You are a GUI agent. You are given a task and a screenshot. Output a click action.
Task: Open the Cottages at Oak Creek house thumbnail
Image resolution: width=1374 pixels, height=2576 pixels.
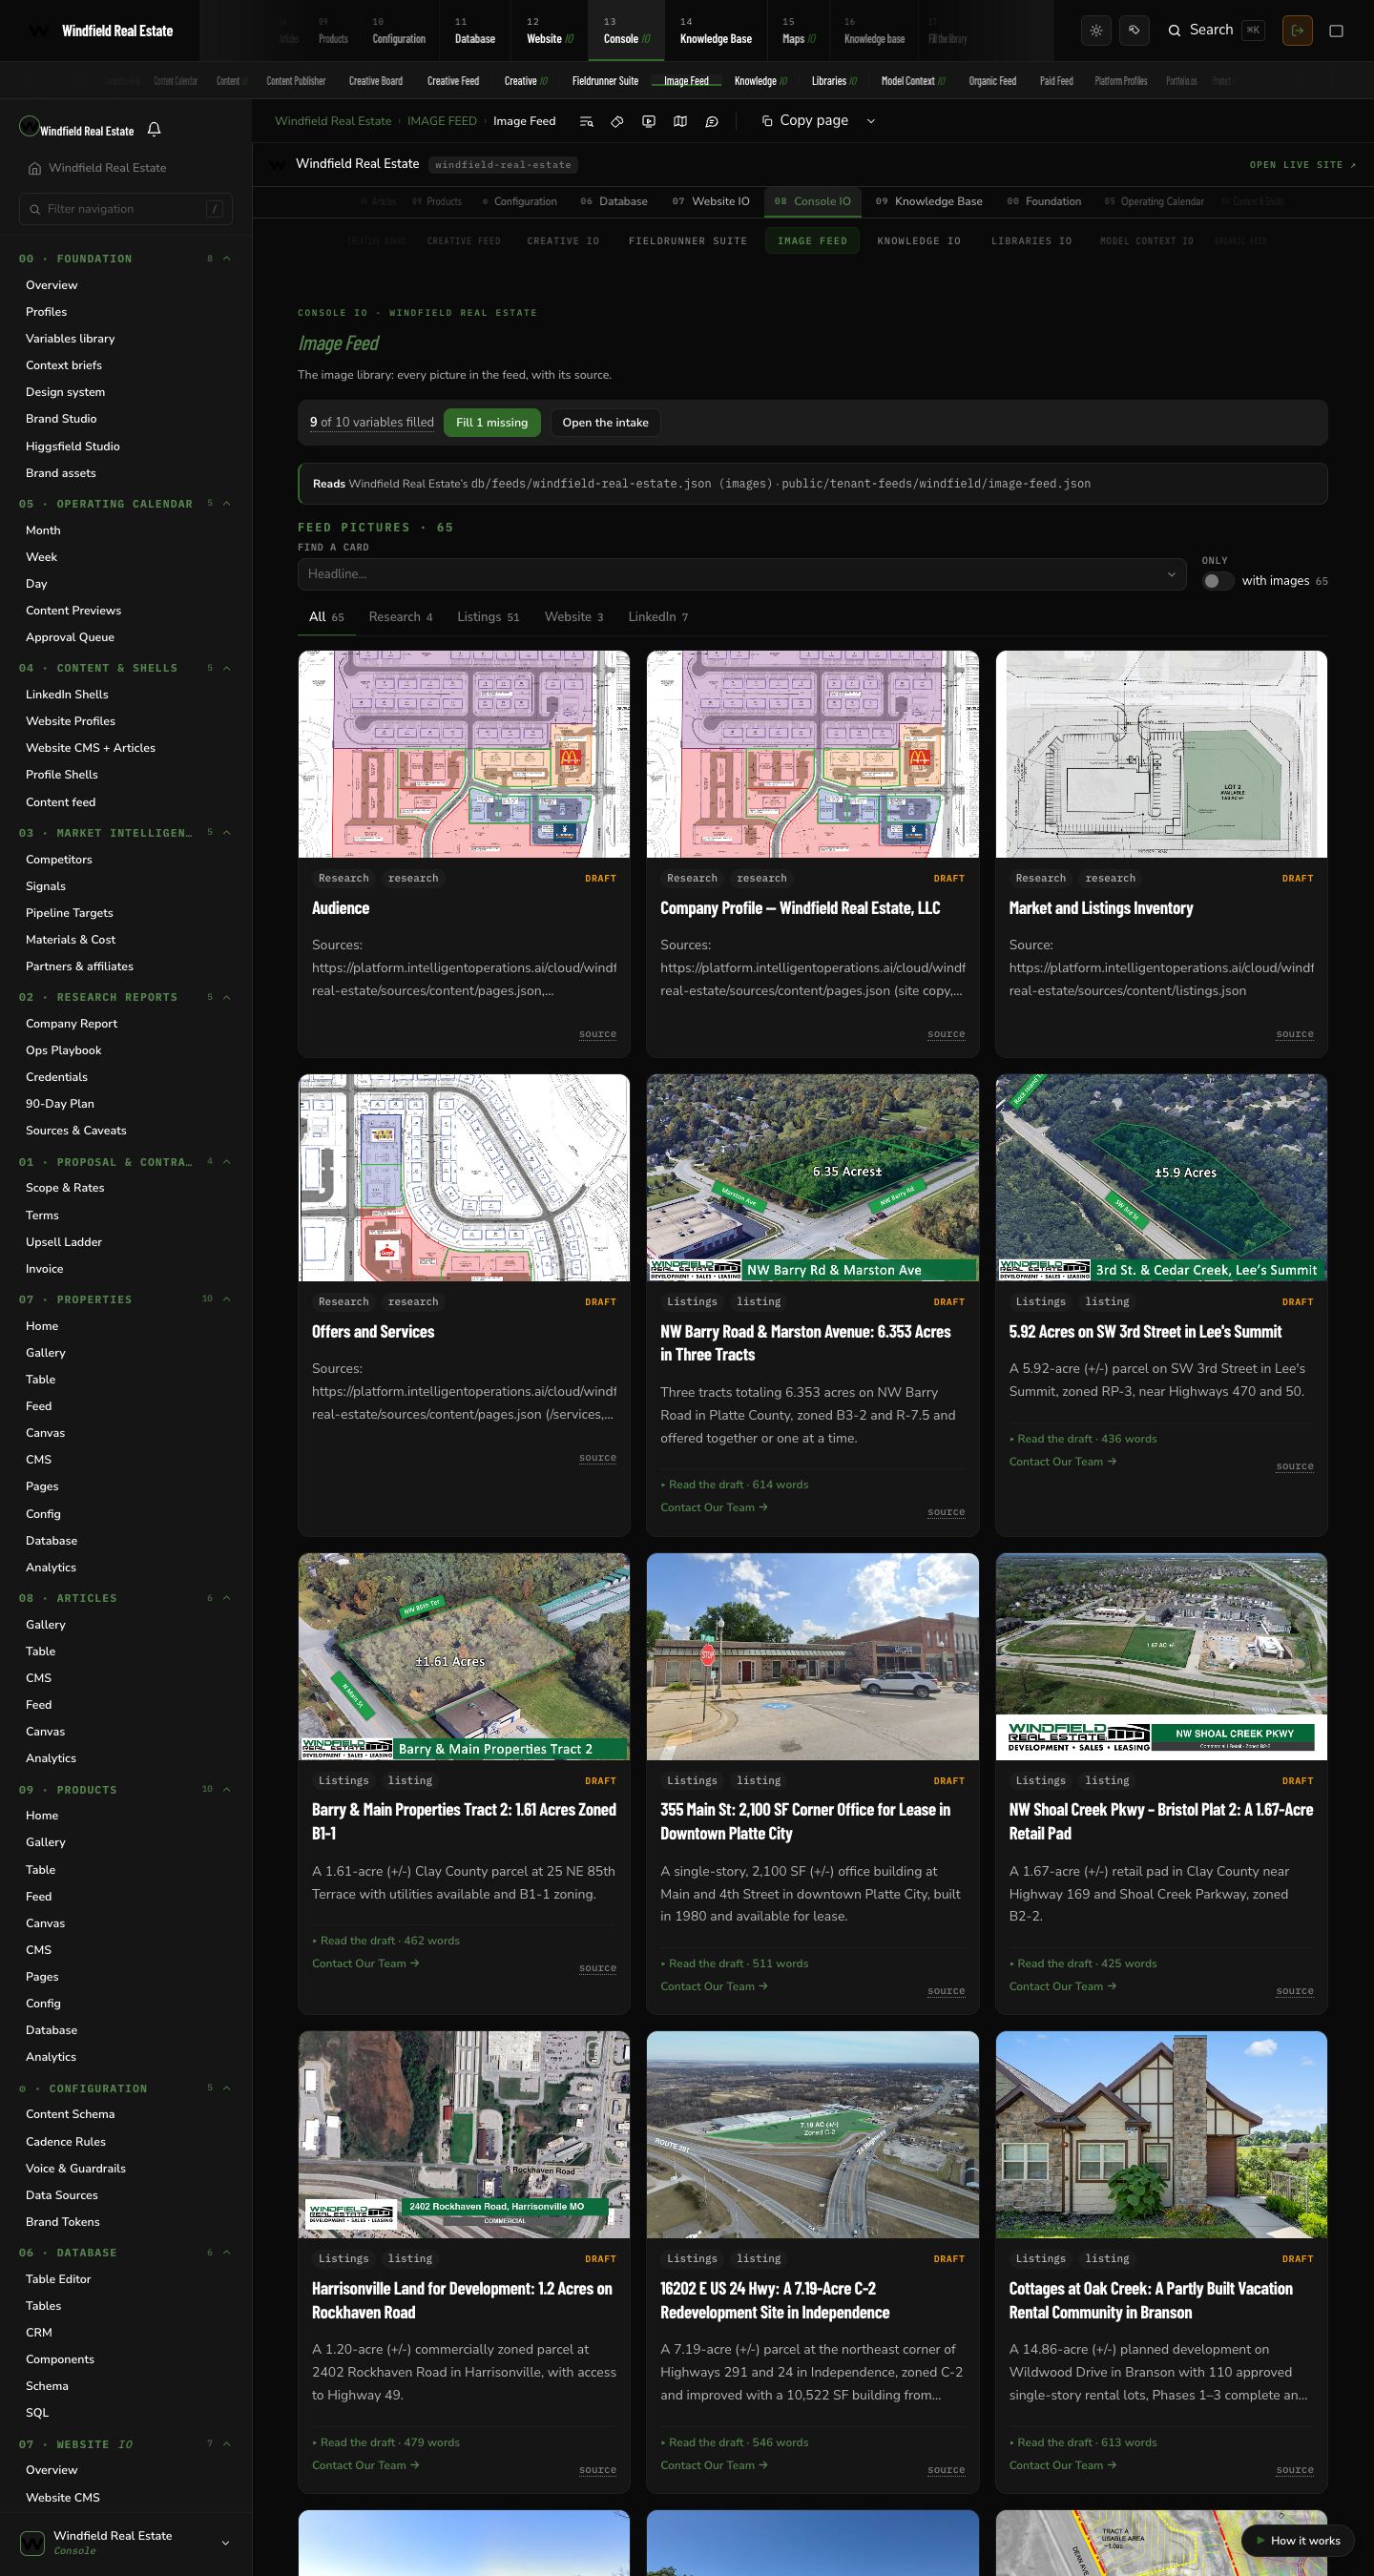[1161, 2135]
